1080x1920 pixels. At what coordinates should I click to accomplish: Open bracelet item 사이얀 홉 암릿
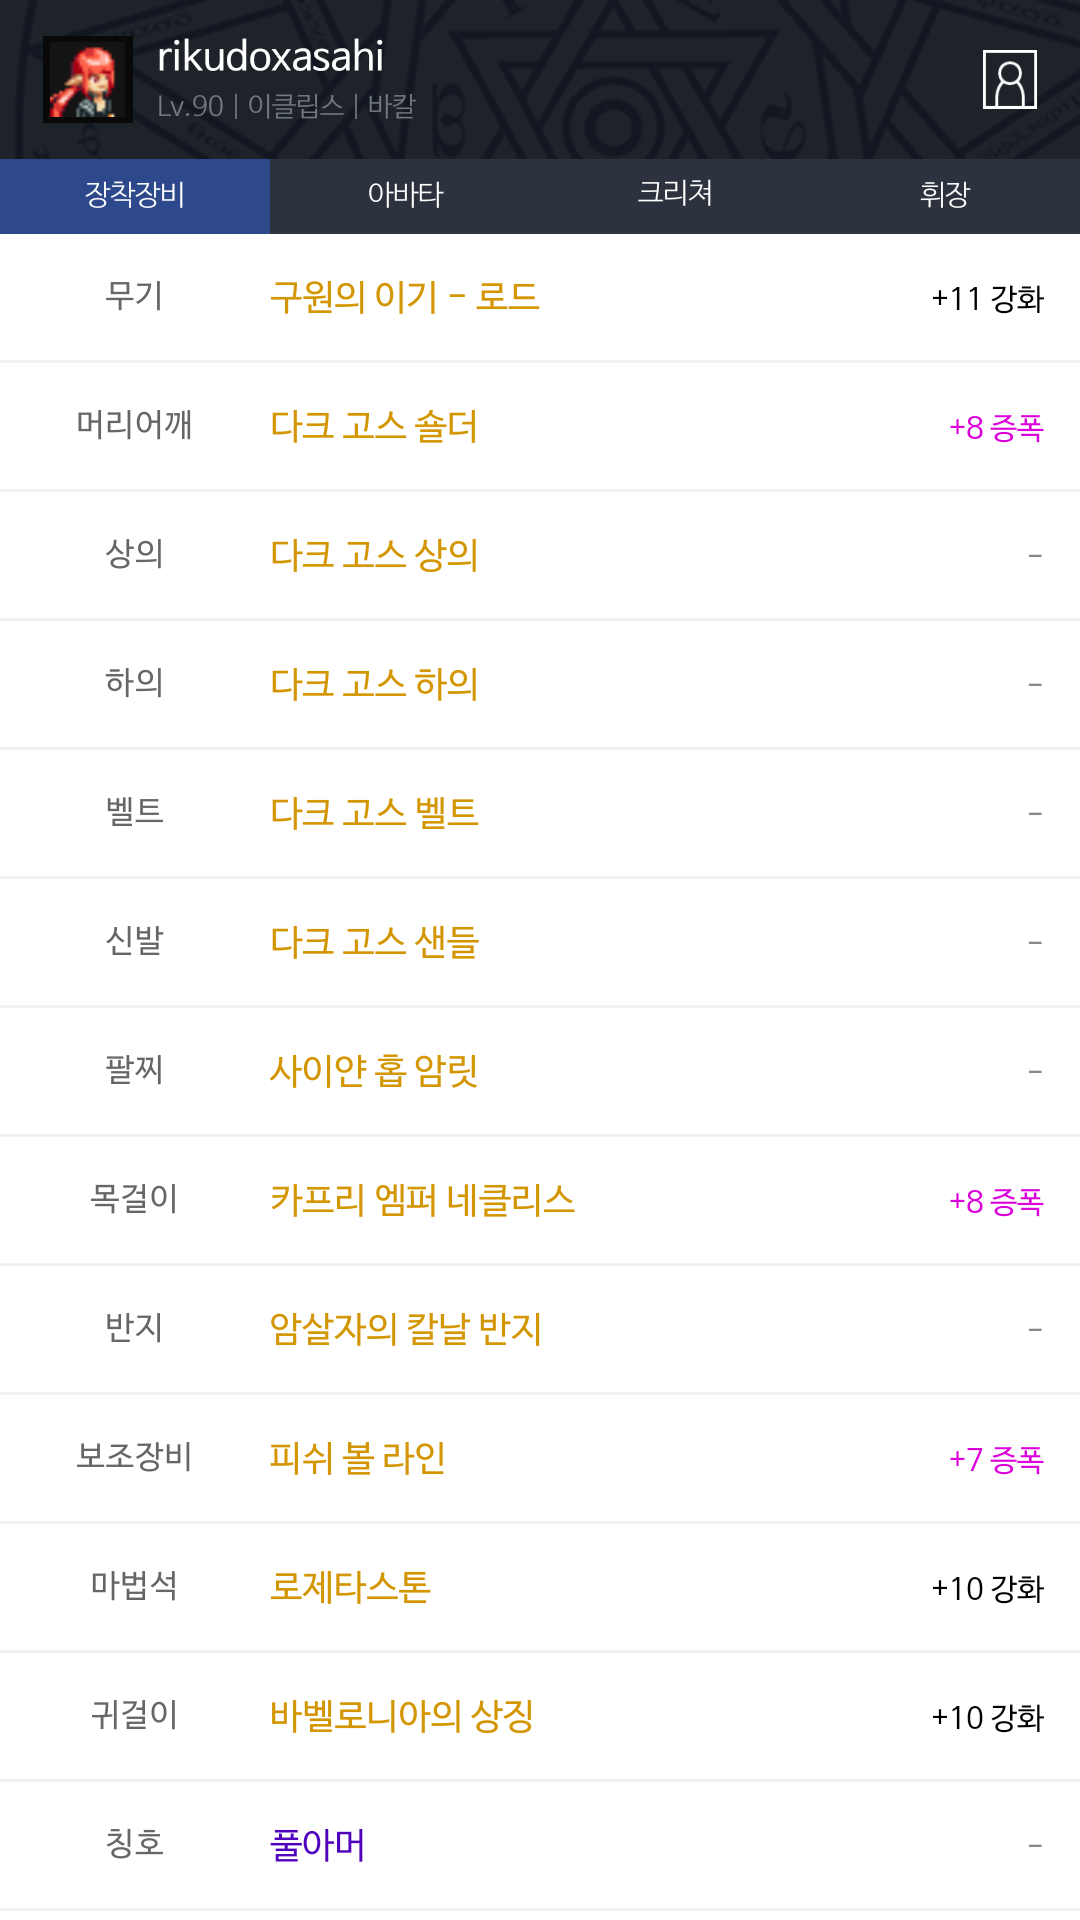coord(374,1071)
